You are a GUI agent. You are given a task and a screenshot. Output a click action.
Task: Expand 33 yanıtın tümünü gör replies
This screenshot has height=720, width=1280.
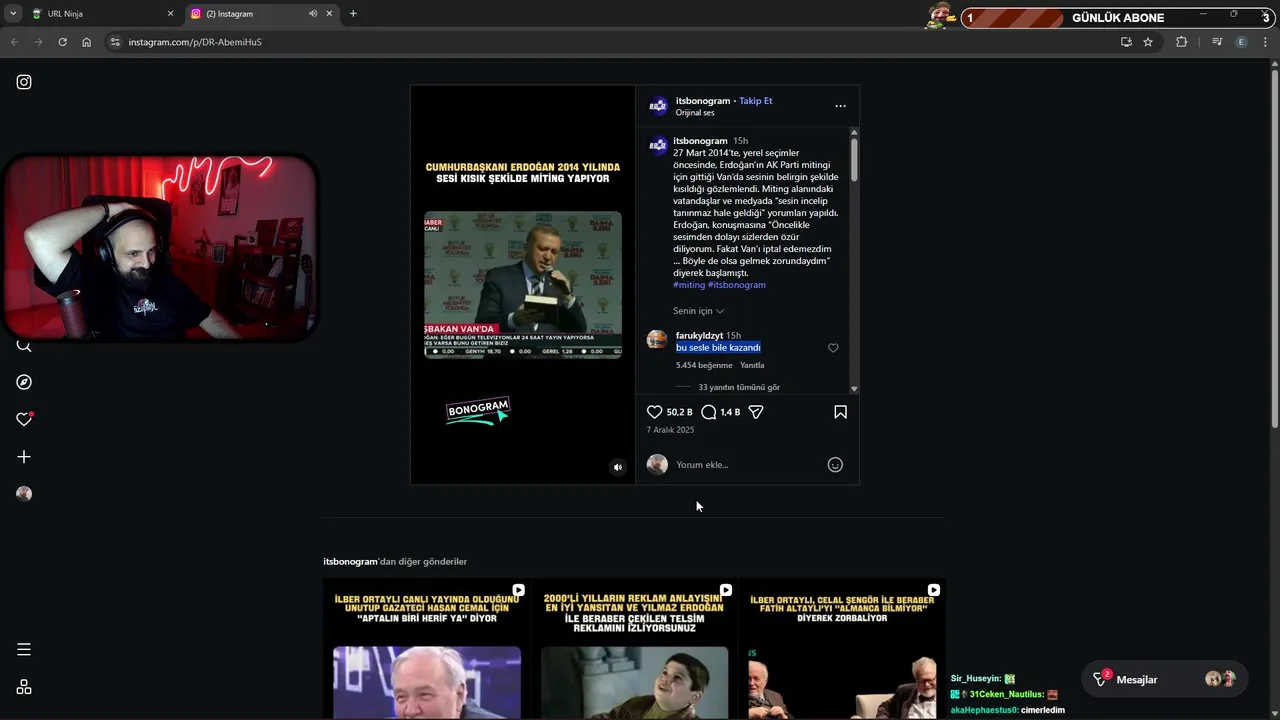click(x=739, y=387)
